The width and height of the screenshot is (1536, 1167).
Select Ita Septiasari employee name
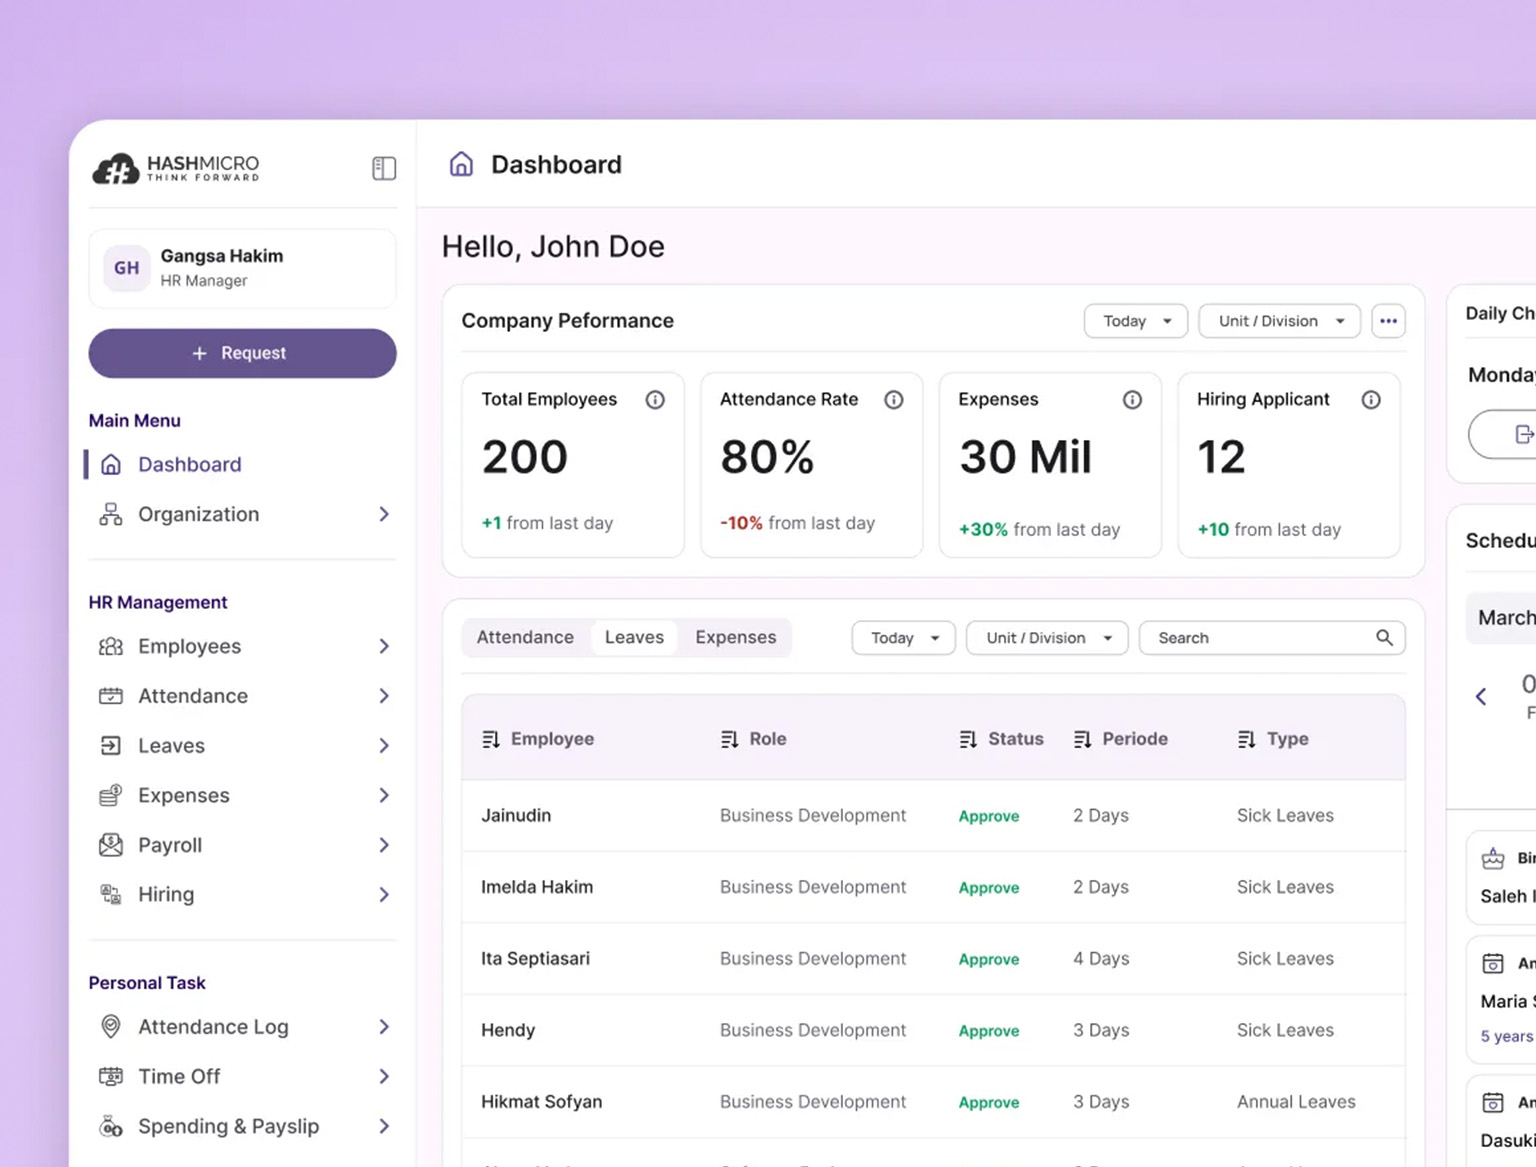coord(535,958)
